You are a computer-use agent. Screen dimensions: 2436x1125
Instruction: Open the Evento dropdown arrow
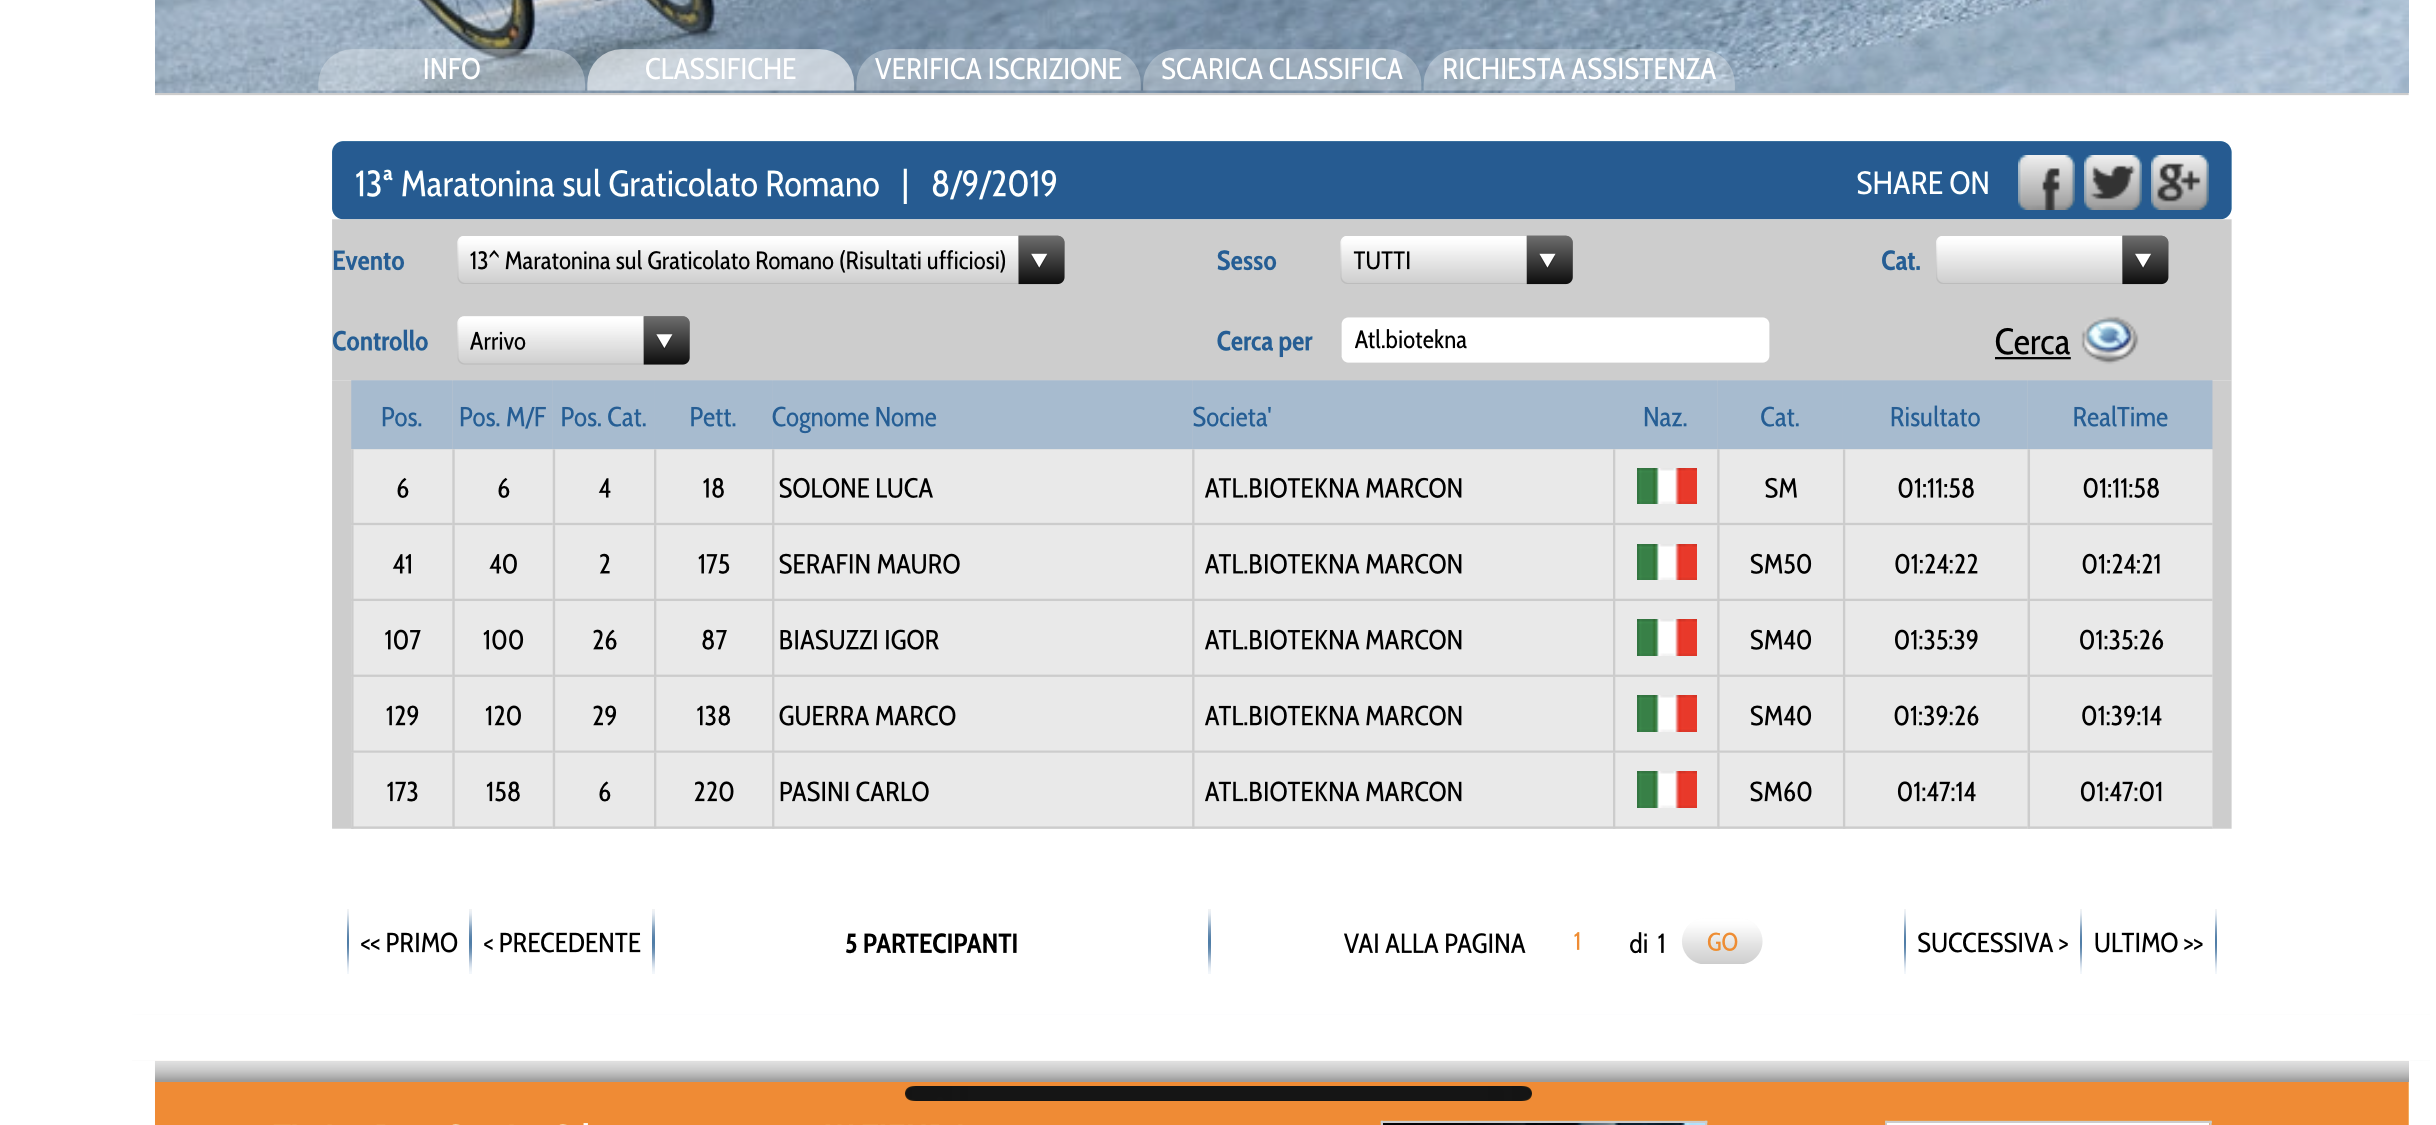pos(1040,260)
